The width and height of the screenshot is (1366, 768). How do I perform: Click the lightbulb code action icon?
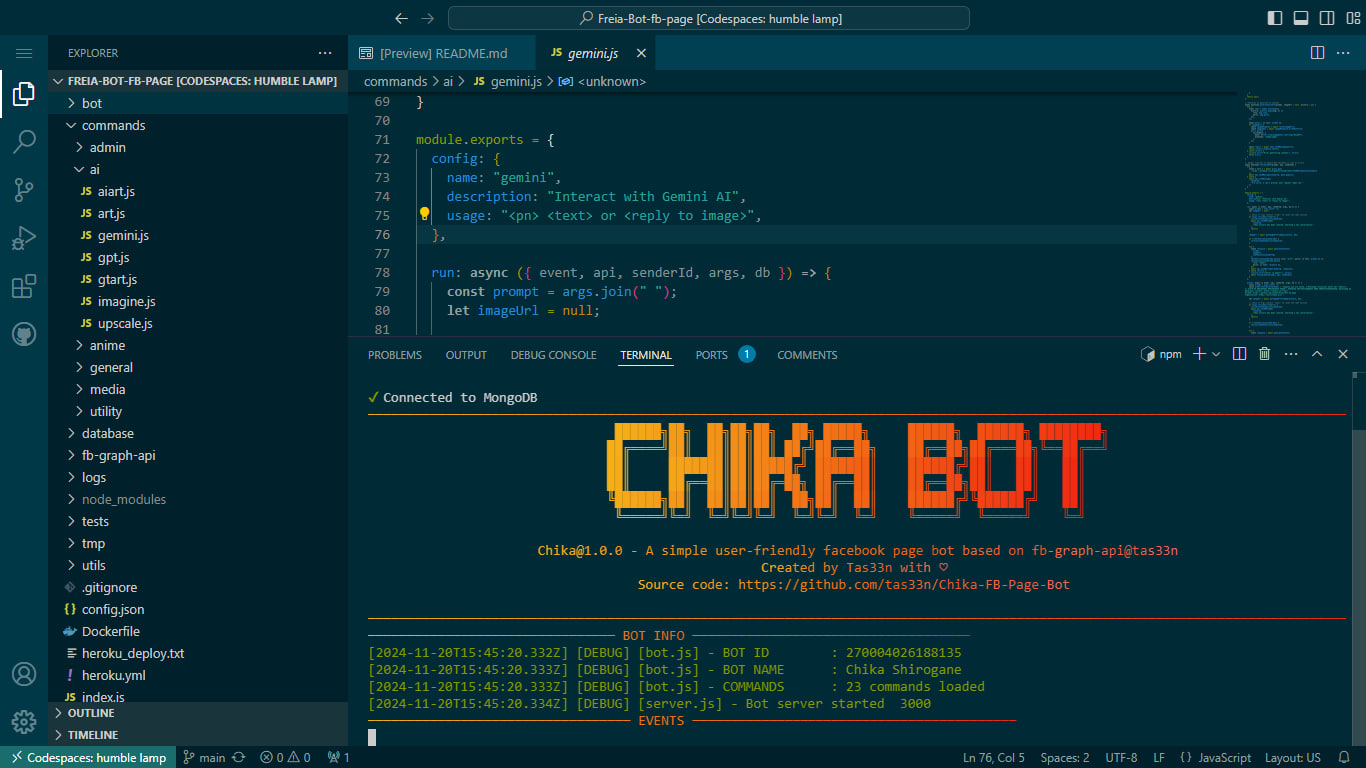click(x=424, y=214)
